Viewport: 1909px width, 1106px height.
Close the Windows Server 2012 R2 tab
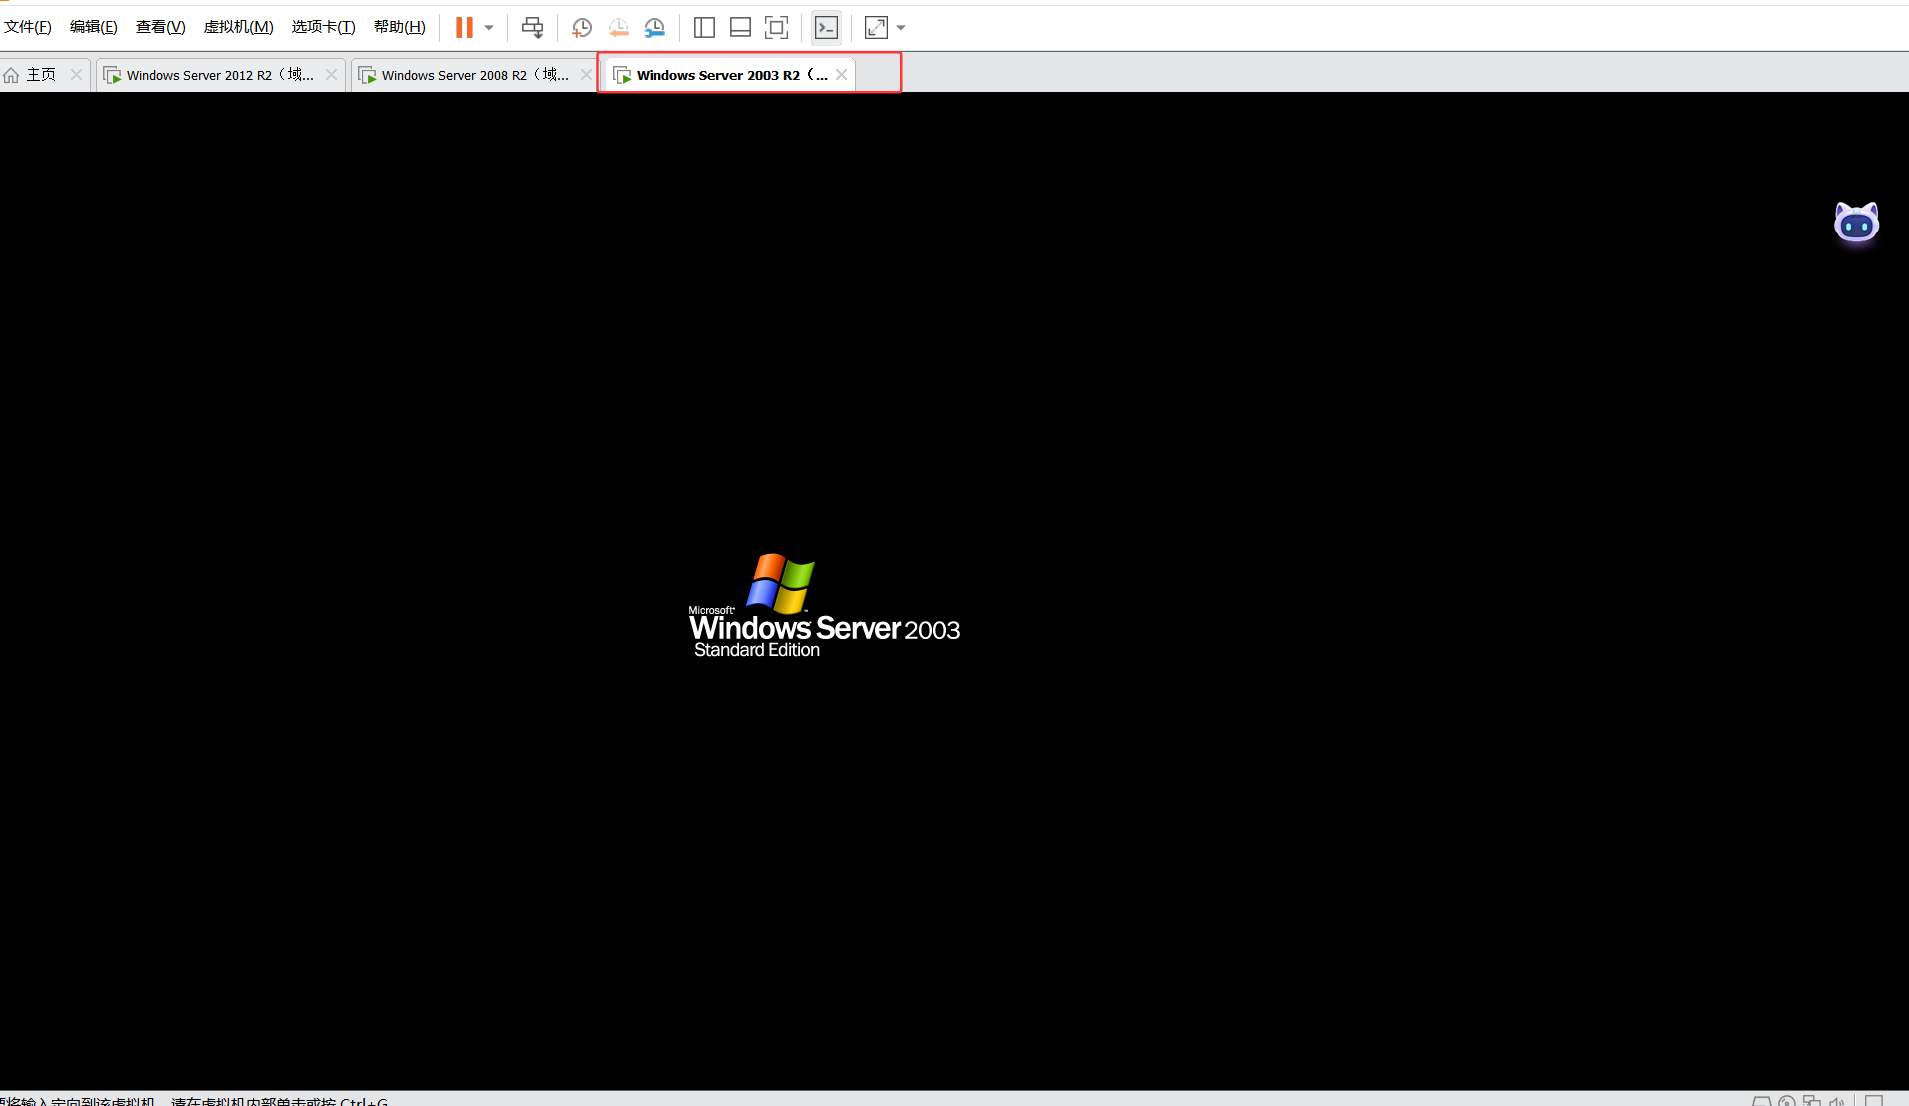pyautogui.click(x=331, y=75)
